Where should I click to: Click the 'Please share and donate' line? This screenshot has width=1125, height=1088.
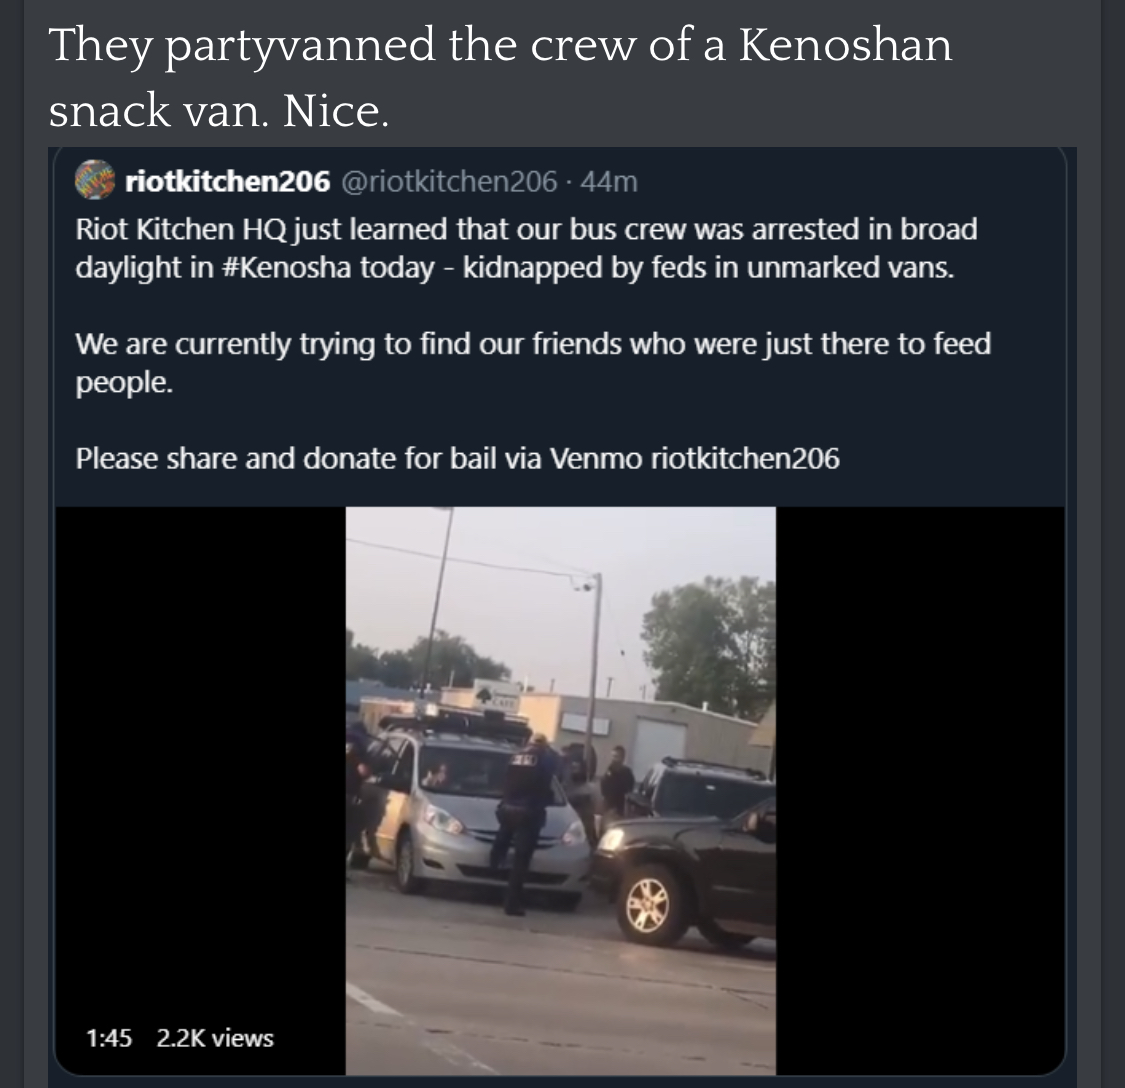(x=457, y=459)
